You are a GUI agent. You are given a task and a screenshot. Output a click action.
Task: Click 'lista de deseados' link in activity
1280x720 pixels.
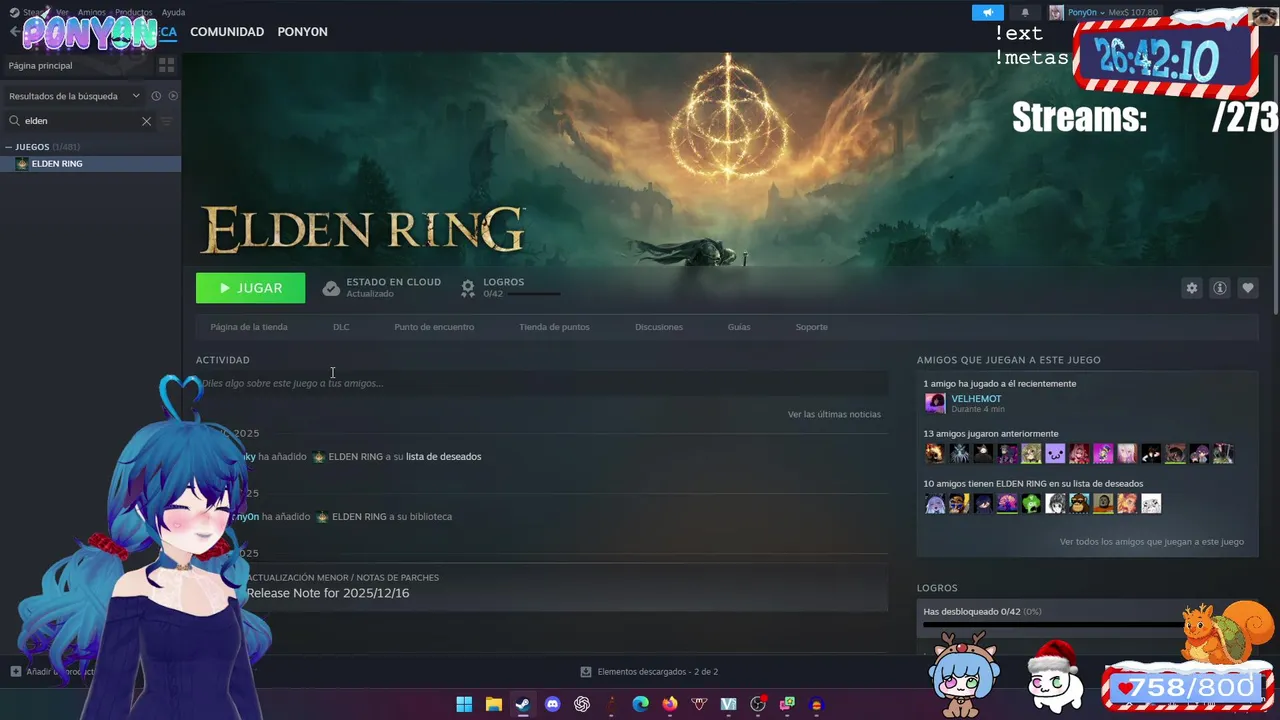[x=443, y=457]
